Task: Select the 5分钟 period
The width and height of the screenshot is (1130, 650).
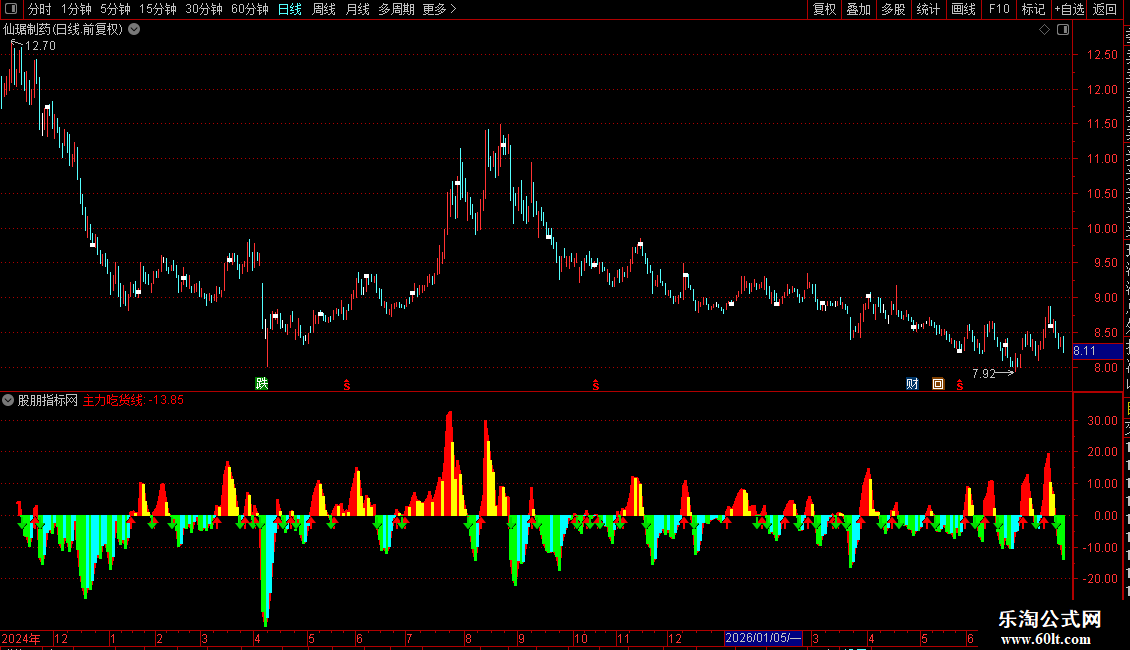Action: 115,9
